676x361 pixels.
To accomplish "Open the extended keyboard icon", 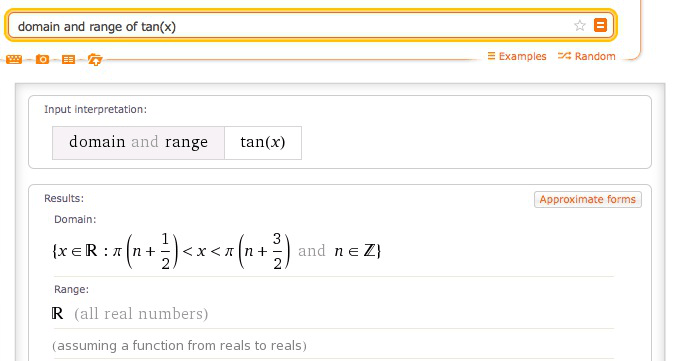I will click(x=14, y=59).
